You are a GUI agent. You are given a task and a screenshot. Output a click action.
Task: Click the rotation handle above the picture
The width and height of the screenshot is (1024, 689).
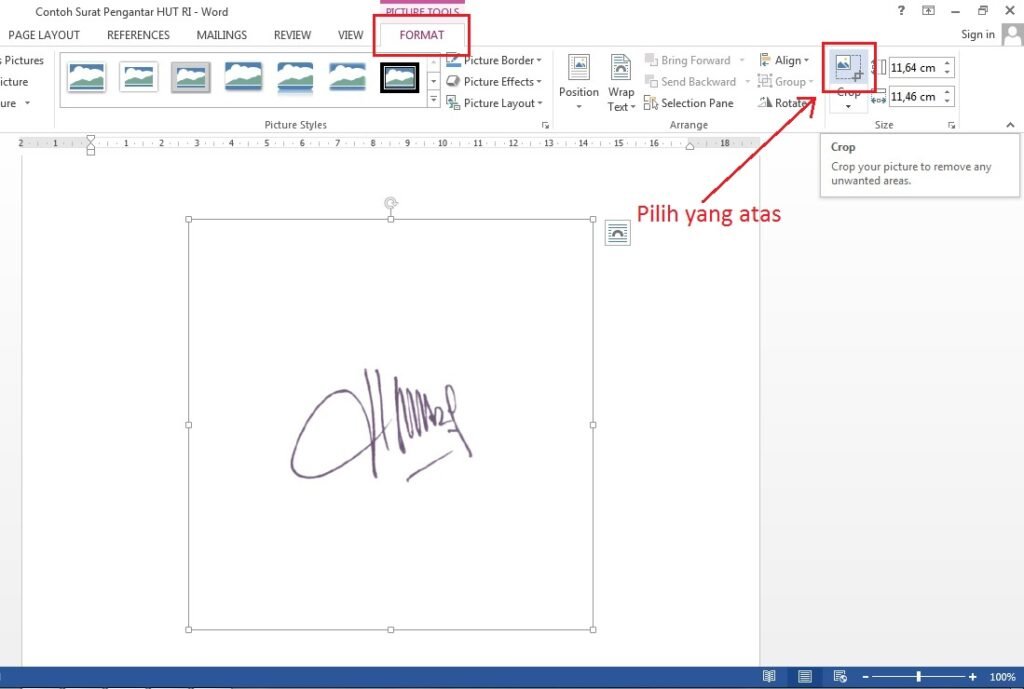tap(391, 204)
